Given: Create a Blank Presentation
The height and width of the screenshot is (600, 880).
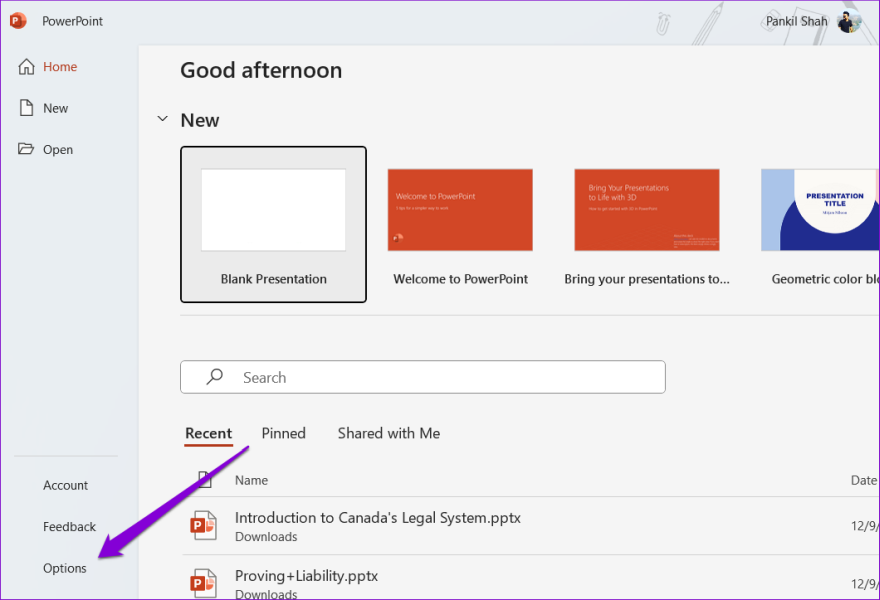Looking at the screenshot, I should (273, 210).
